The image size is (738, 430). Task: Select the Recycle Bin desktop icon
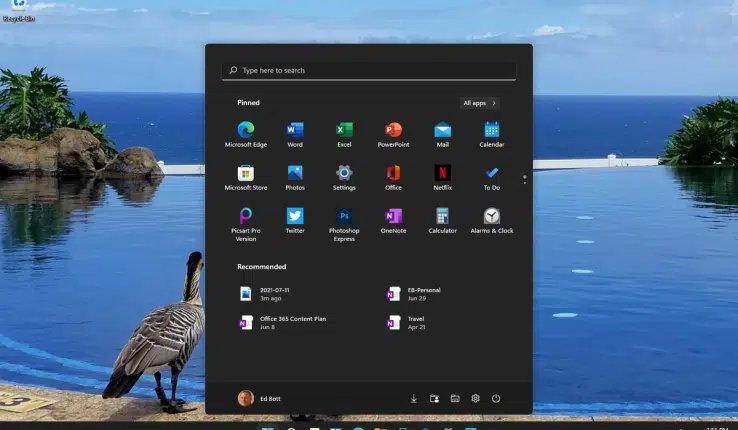click(x=18, y=10)
